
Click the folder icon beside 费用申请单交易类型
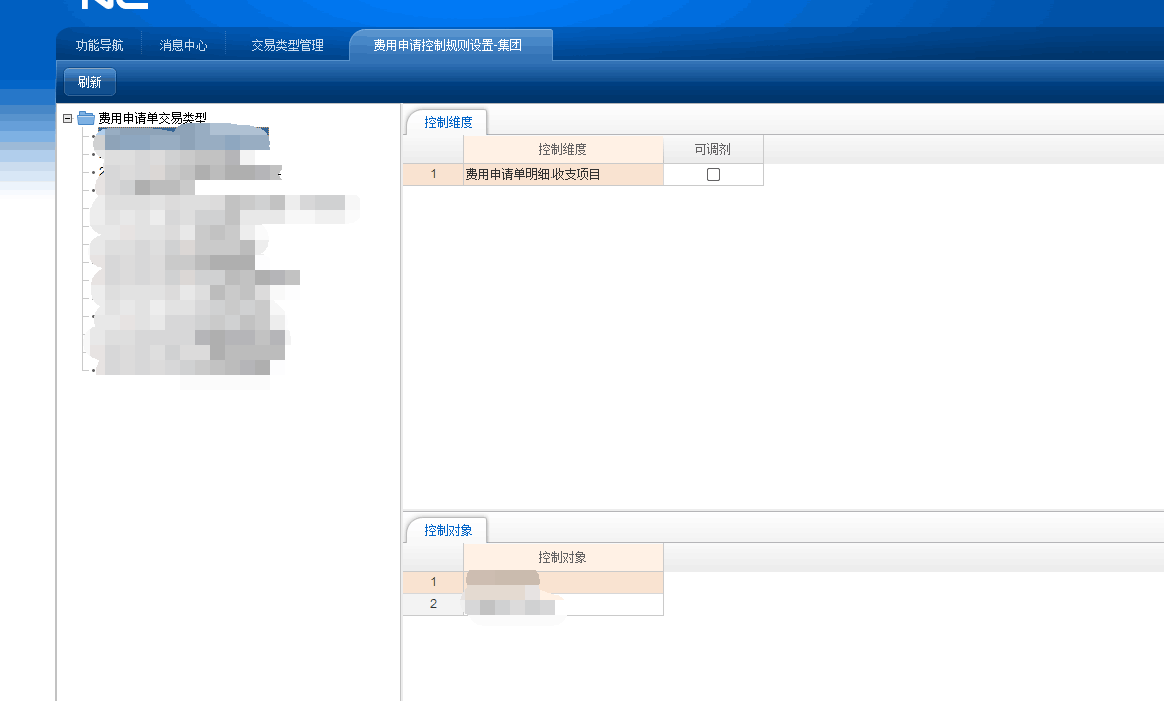coord(84,116)
